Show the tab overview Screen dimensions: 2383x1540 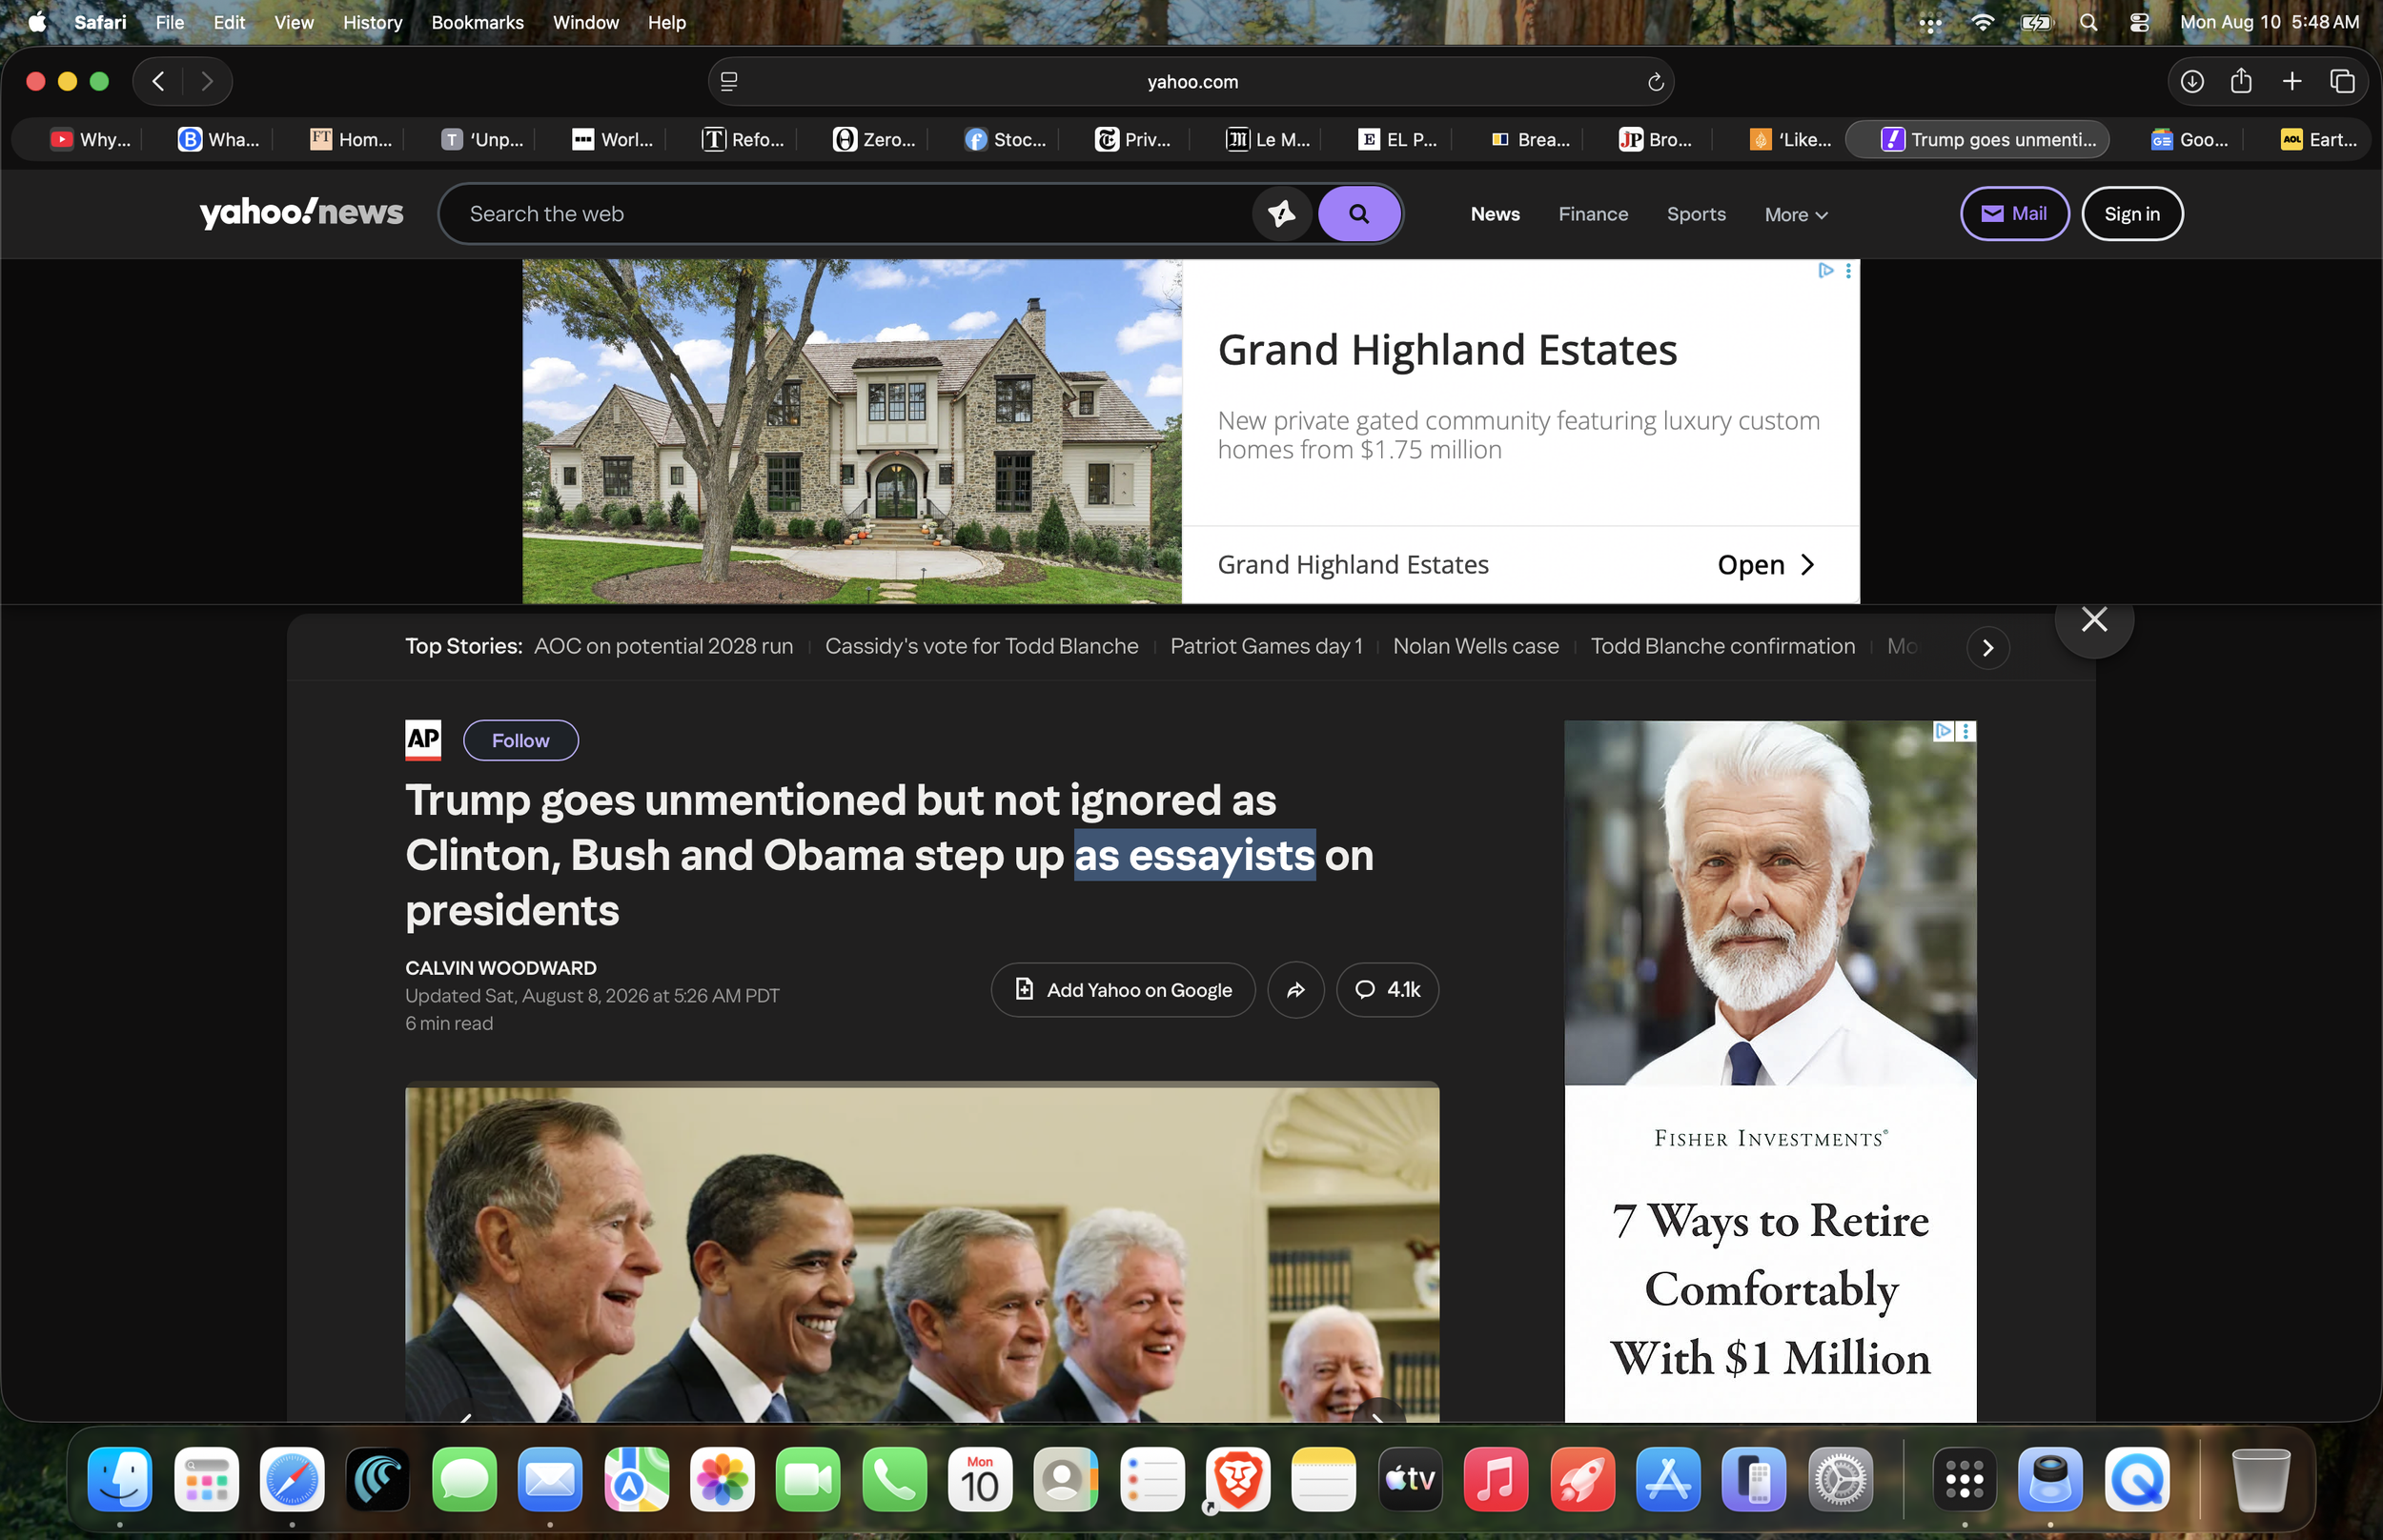click(2342, 81)
